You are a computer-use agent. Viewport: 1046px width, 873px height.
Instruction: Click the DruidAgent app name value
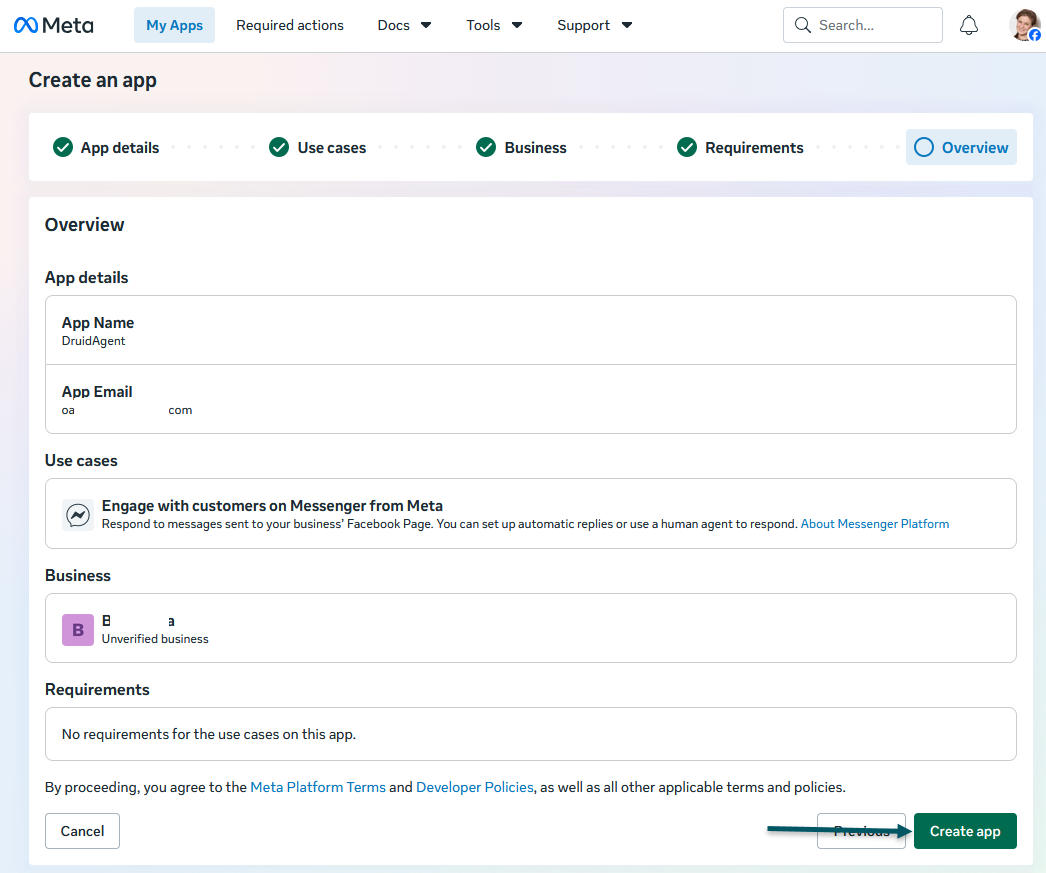(x=93, y=341)
